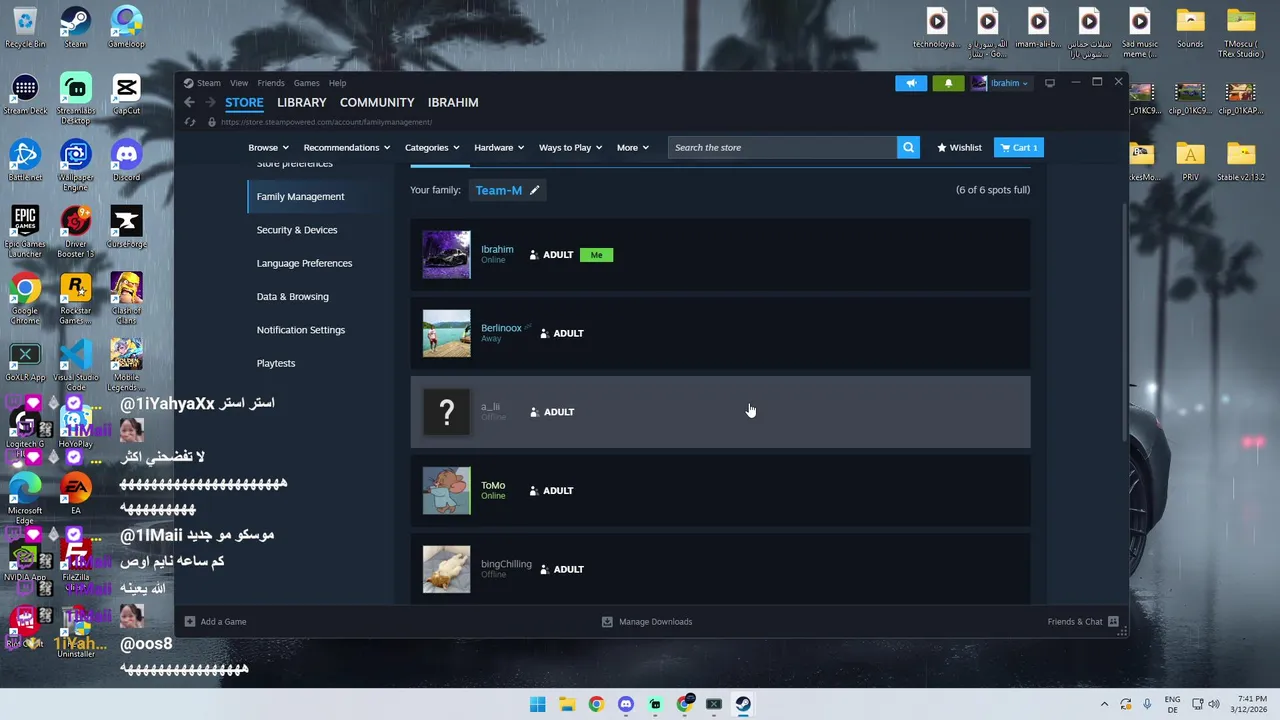Expand the Ways to Play dropdown
This screenshot has width=1280, height=720.
(570, 147)
